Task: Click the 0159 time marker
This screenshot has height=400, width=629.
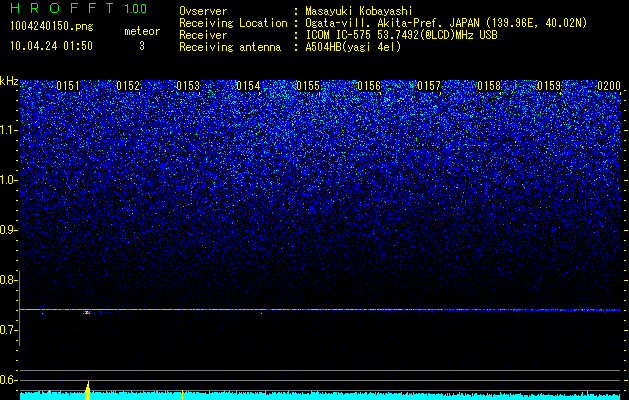Action: point(549,86)
